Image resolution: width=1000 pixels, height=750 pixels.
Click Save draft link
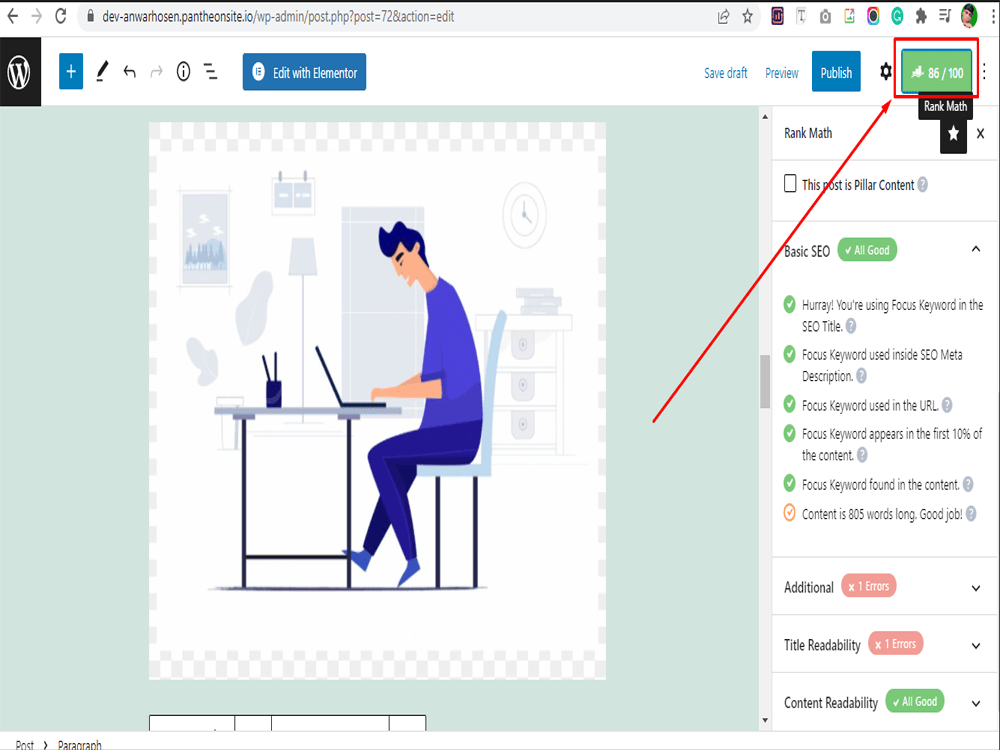[x=725, y=73]
